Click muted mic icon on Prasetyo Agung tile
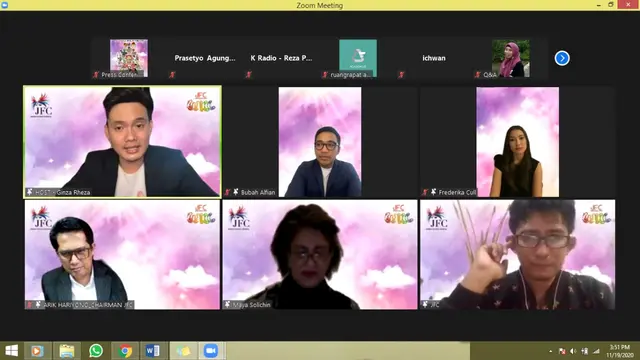This screenshot has height=360, width=640. click(x=172, y=75)
